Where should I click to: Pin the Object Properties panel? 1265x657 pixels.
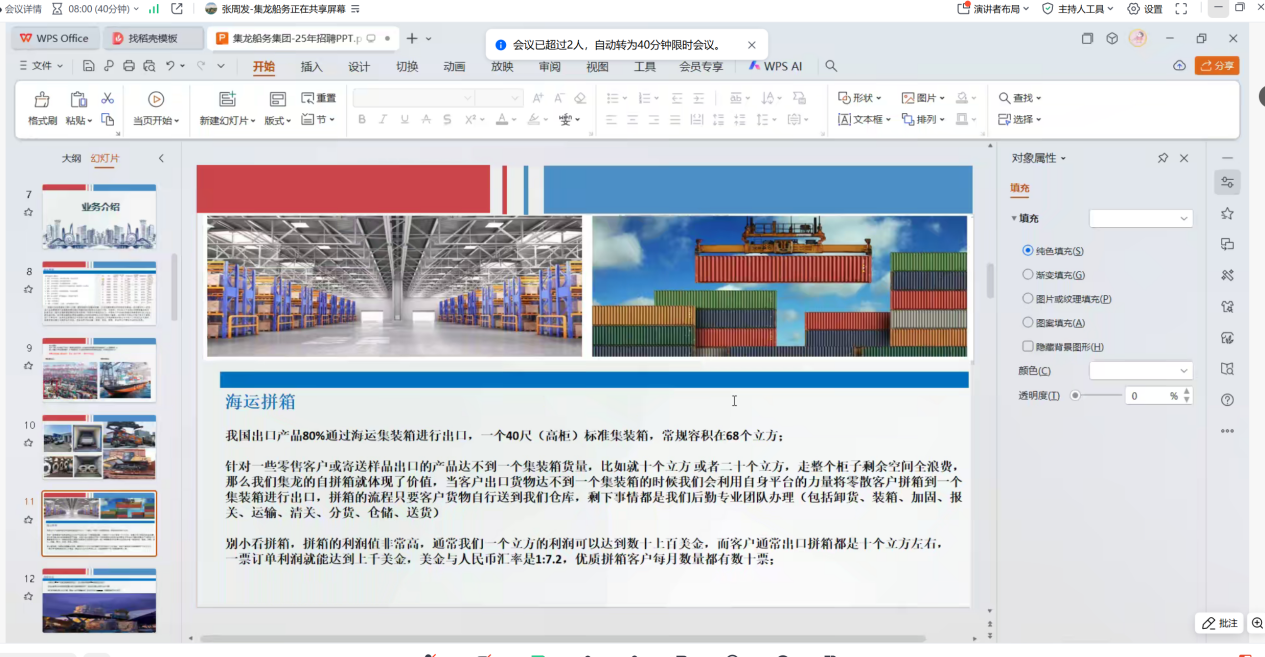click(1162, 158)
